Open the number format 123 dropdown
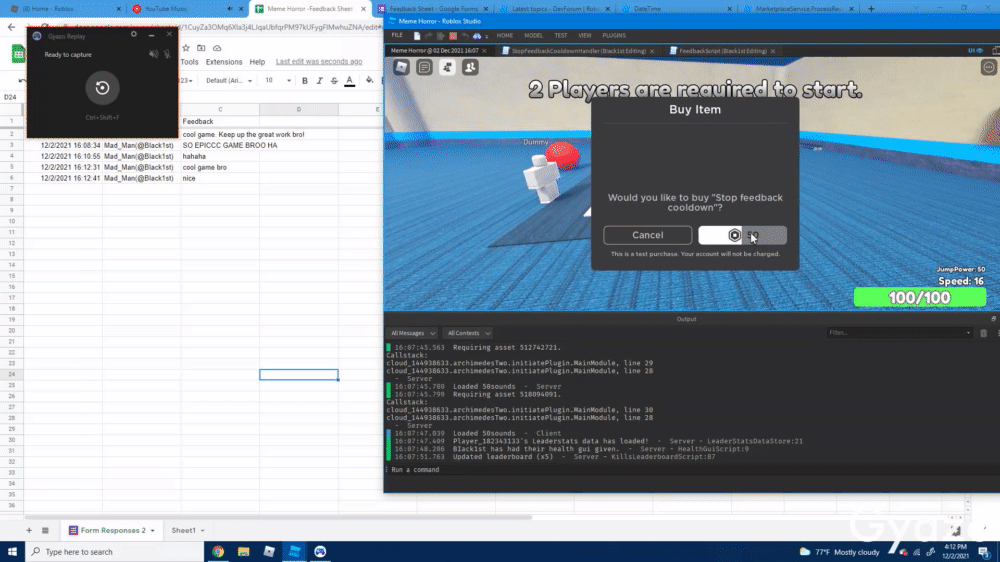Screen dimensions: 1000x562 (186, 81)
